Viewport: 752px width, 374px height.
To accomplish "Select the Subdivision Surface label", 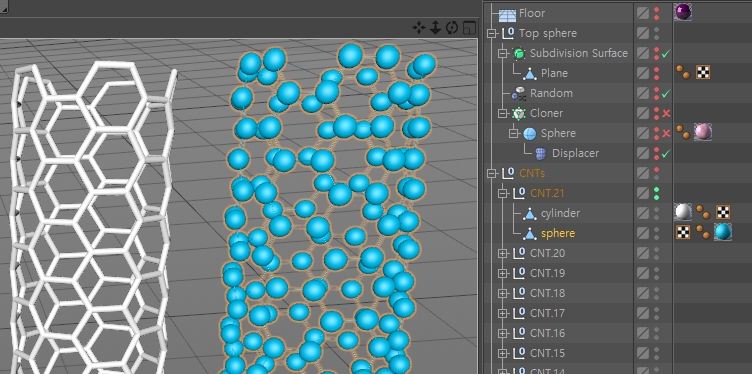I will point(579,53).
